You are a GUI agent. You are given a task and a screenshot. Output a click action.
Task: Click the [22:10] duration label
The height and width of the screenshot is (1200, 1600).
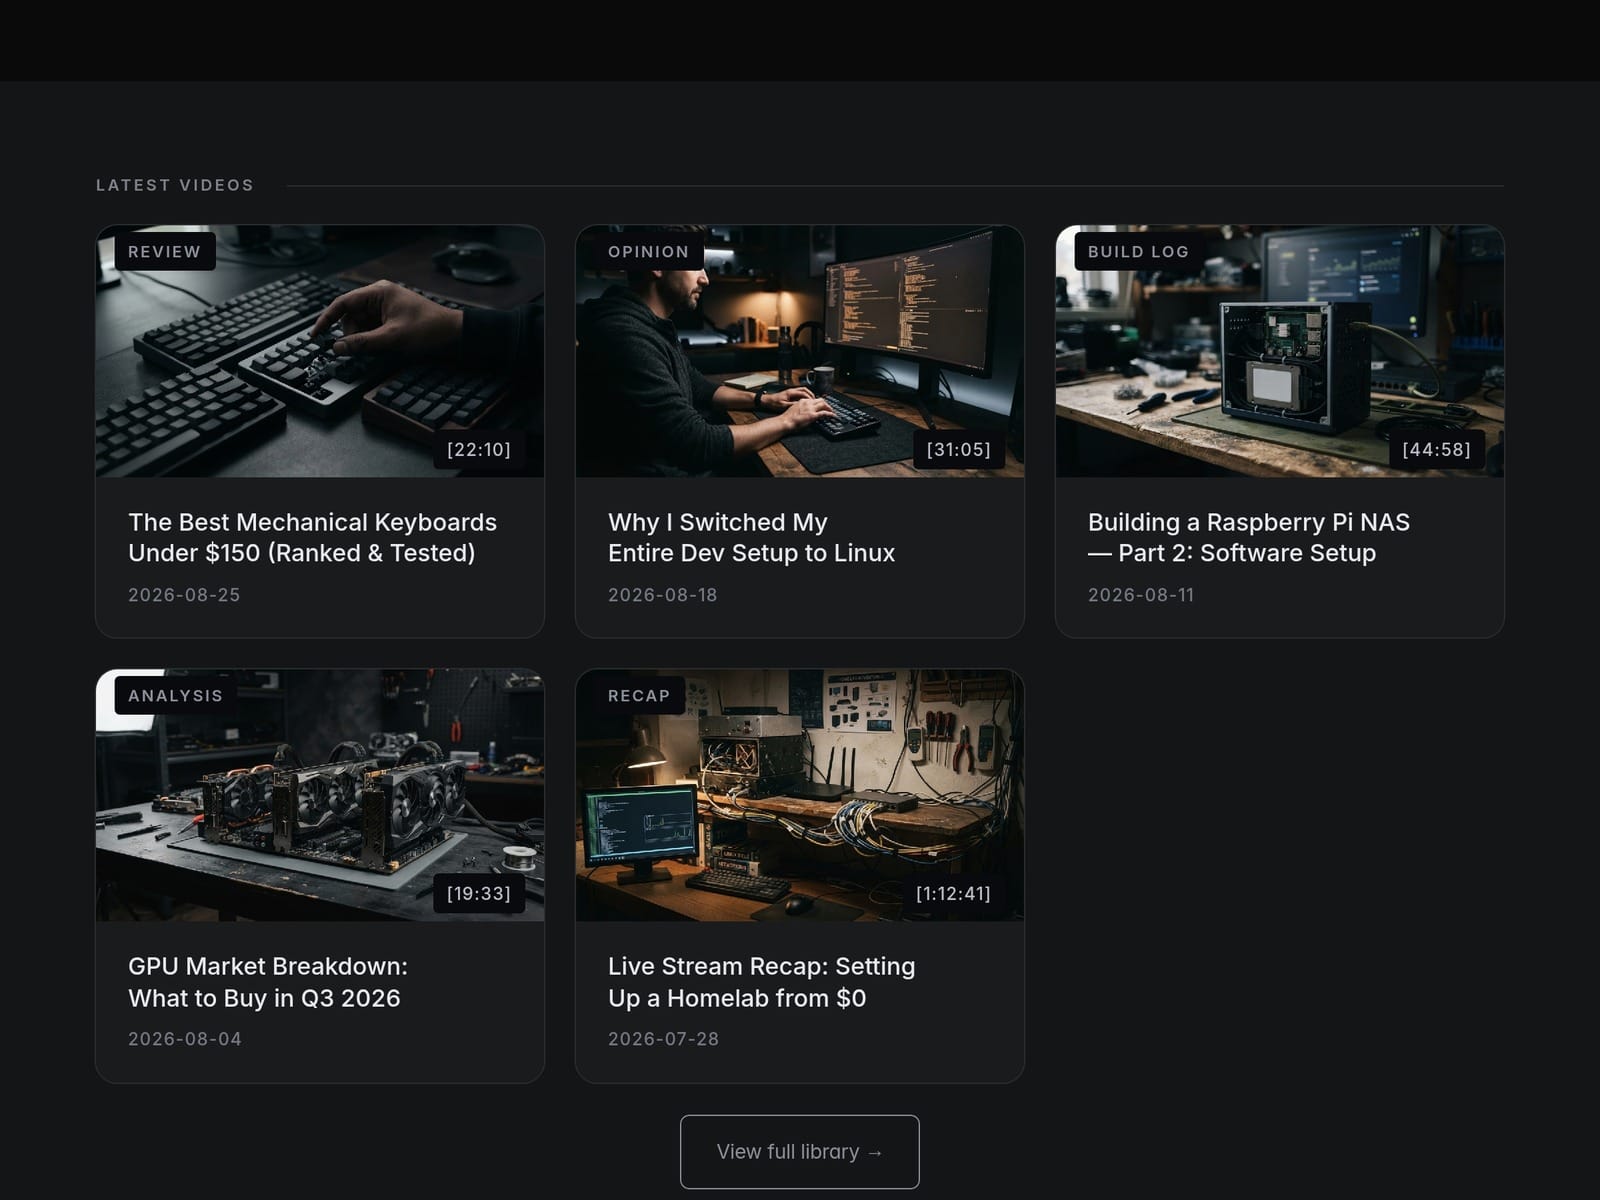coord(479,450)
